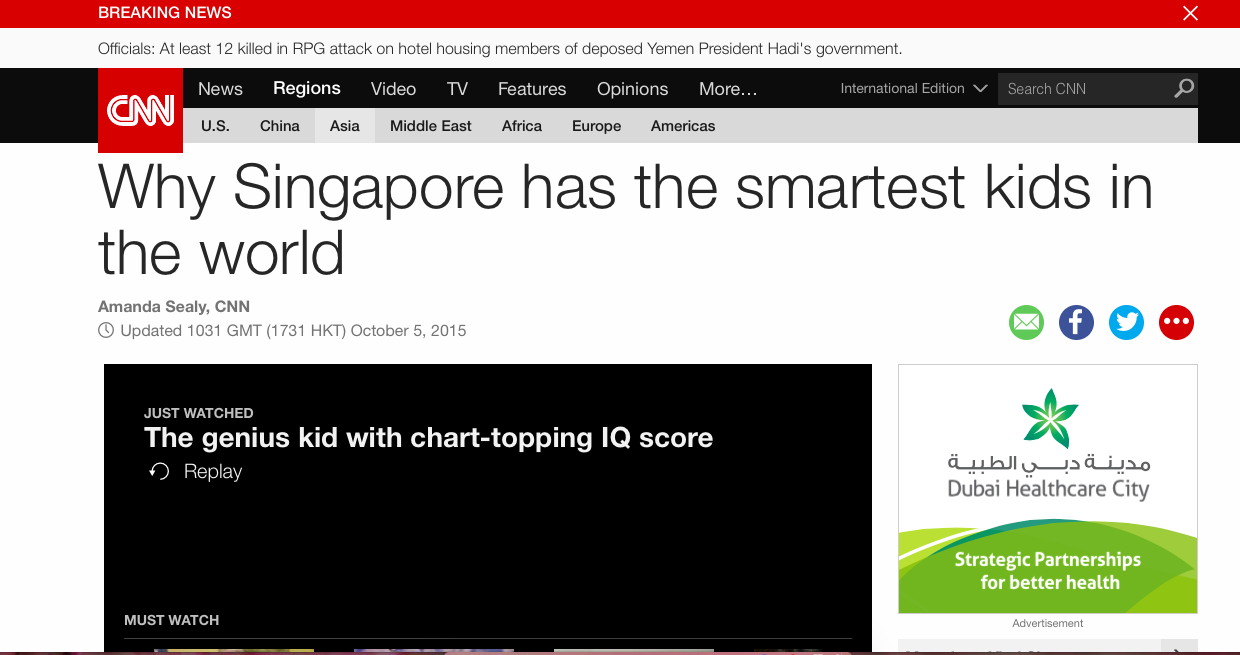
Task: Go to the Video section
Action: [393, 89]
